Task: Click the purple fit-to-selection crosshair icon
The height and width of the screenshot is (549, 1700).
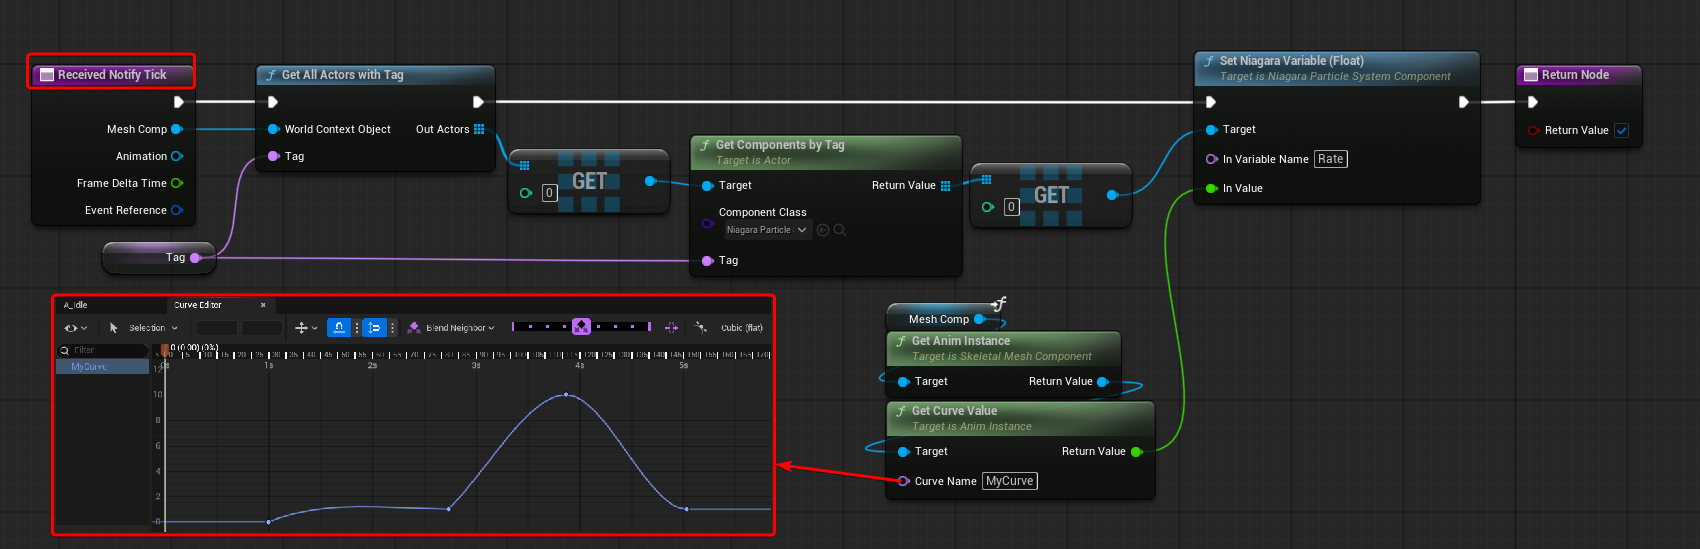Action: tap(671, 327)
